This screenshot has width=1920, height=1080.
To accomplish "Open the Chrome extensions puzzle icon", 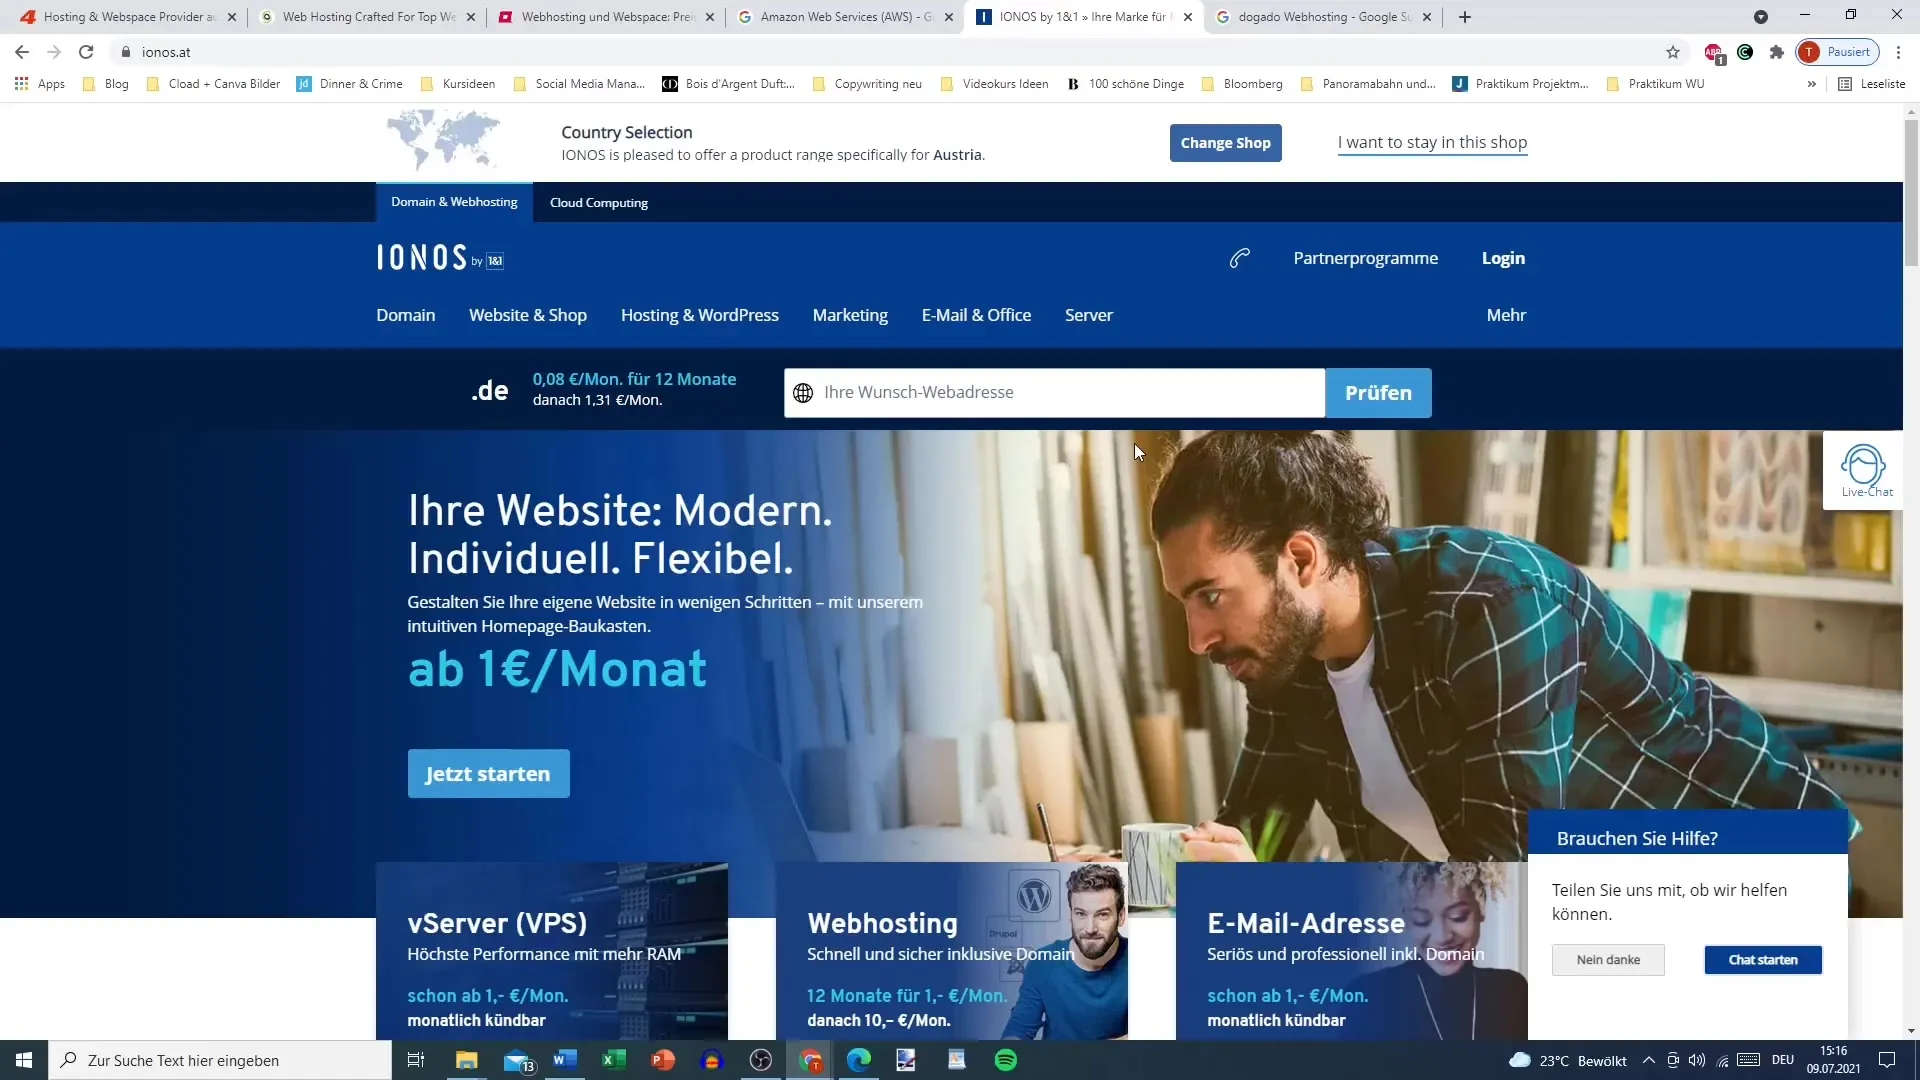I will [x=1777, y=52].
